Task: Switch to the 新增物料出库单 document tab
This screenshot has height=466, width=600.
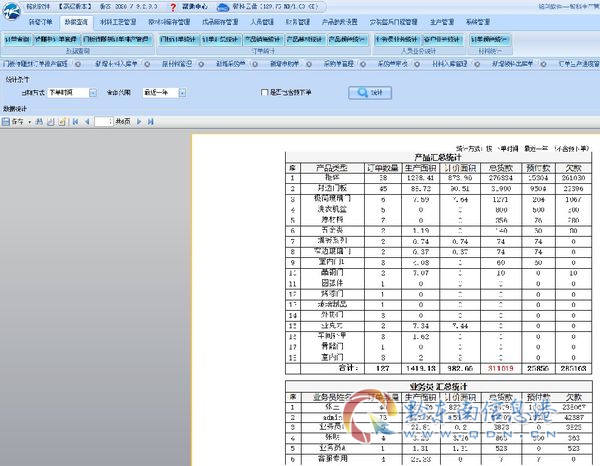Action: tap(512, 64)
